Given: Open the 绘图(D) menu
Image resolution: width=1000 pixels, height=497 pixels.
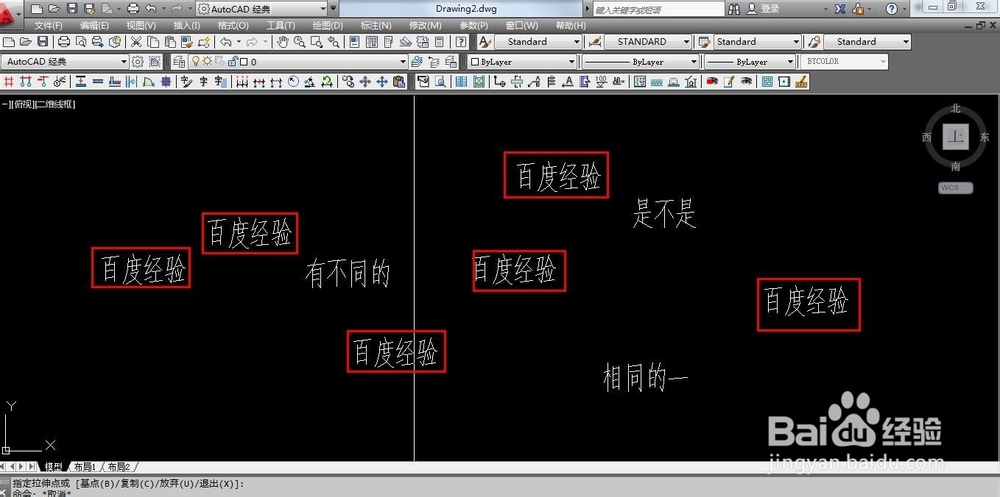Looking at the screenshot, I should click(x=328, y=26).
